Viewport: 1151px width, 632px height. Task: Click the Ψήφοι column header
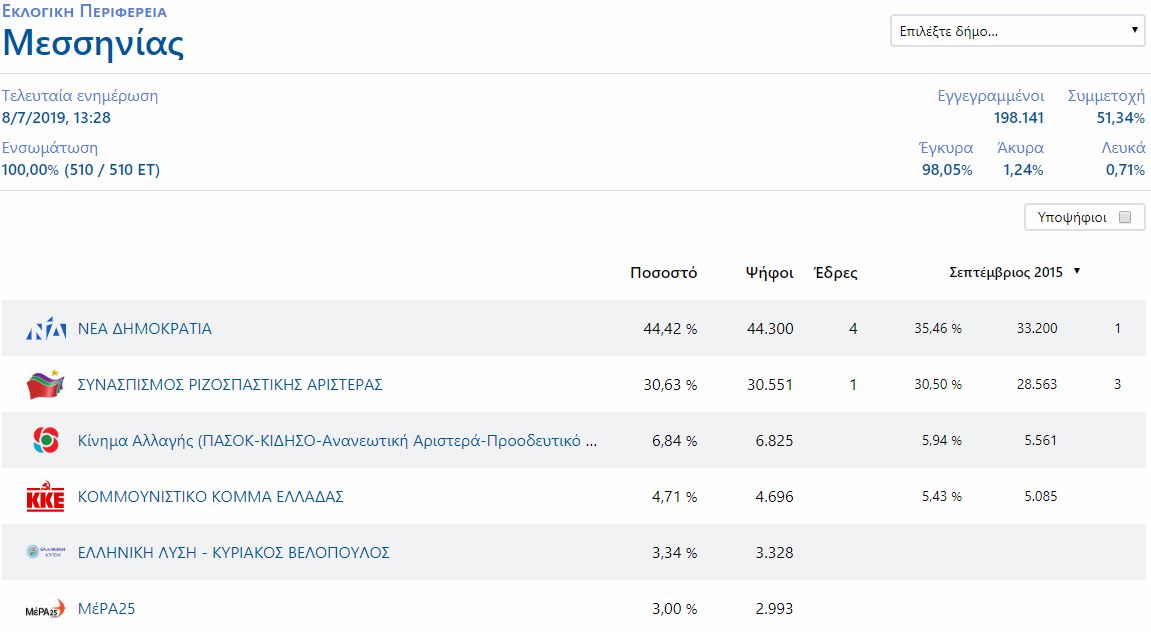point(769,273)
